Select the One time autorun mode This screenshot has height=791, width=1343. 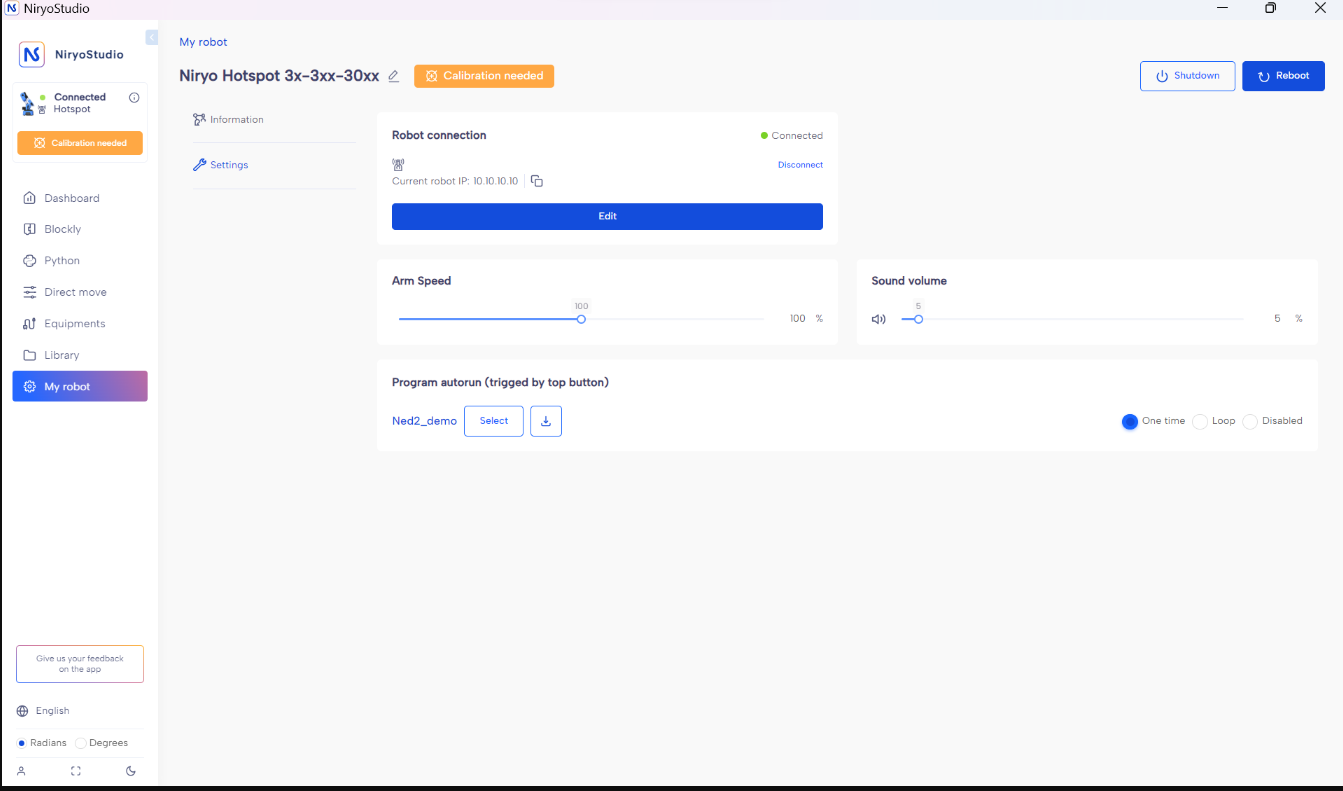[x=1130, y=422]
